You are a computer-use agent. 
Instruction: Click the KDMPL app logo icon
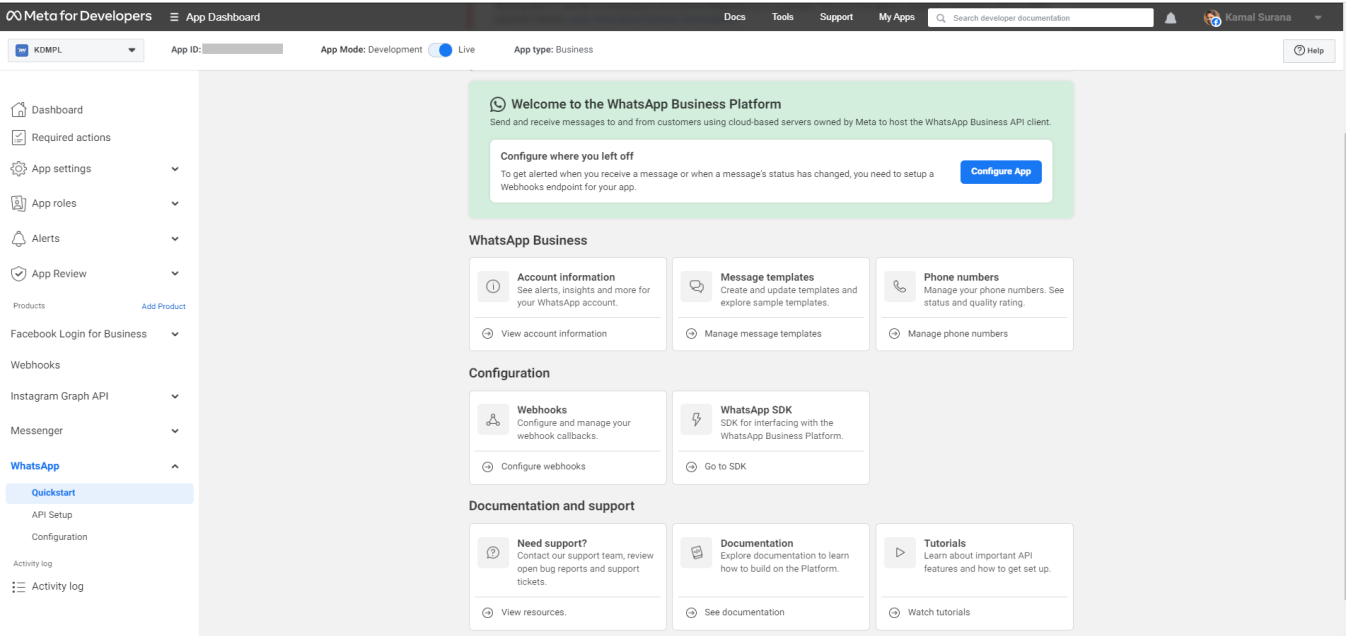(x=20, y=50)
